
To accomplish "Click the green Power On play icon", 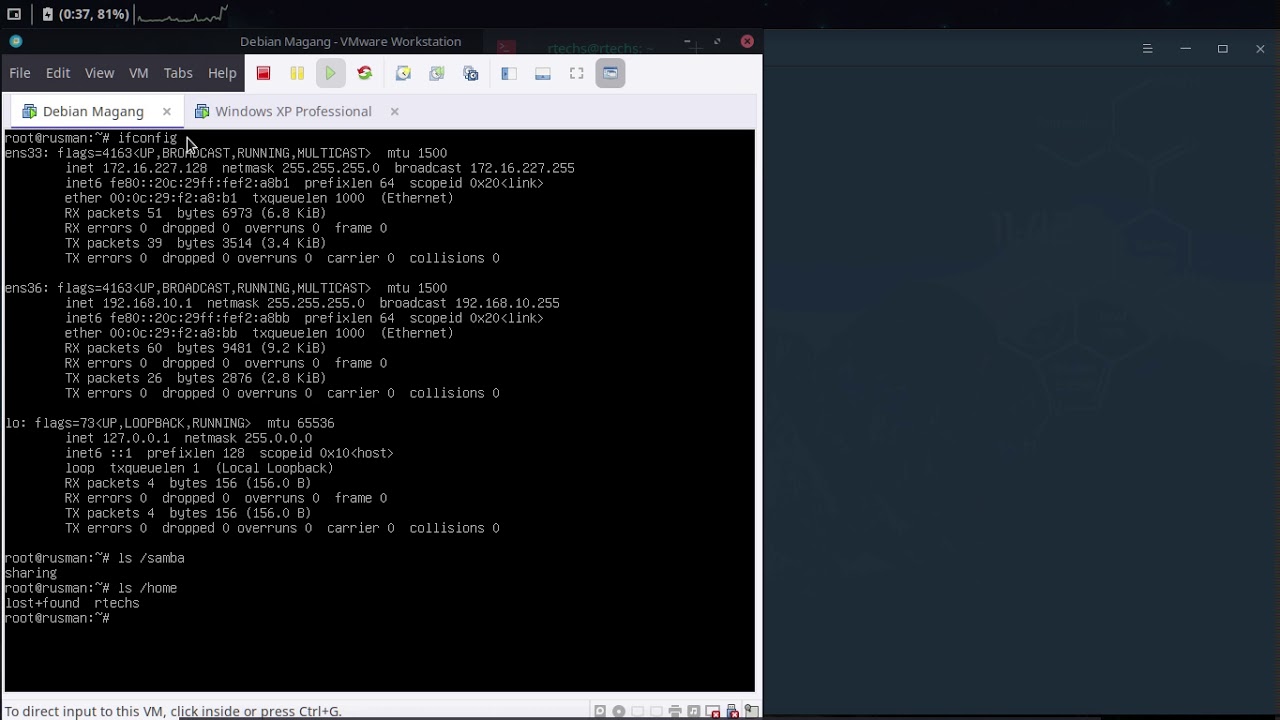I will [x=330, y=73].
